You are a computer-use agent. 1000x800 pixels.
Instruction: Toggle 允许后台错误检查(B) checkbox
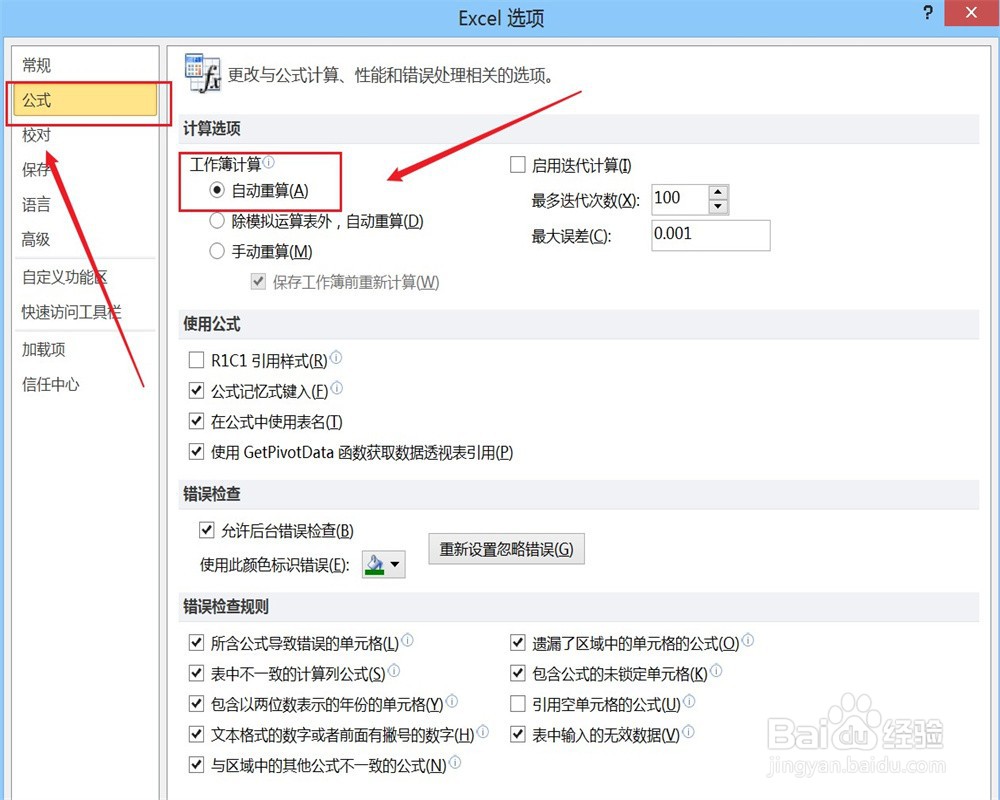(207, 530)
